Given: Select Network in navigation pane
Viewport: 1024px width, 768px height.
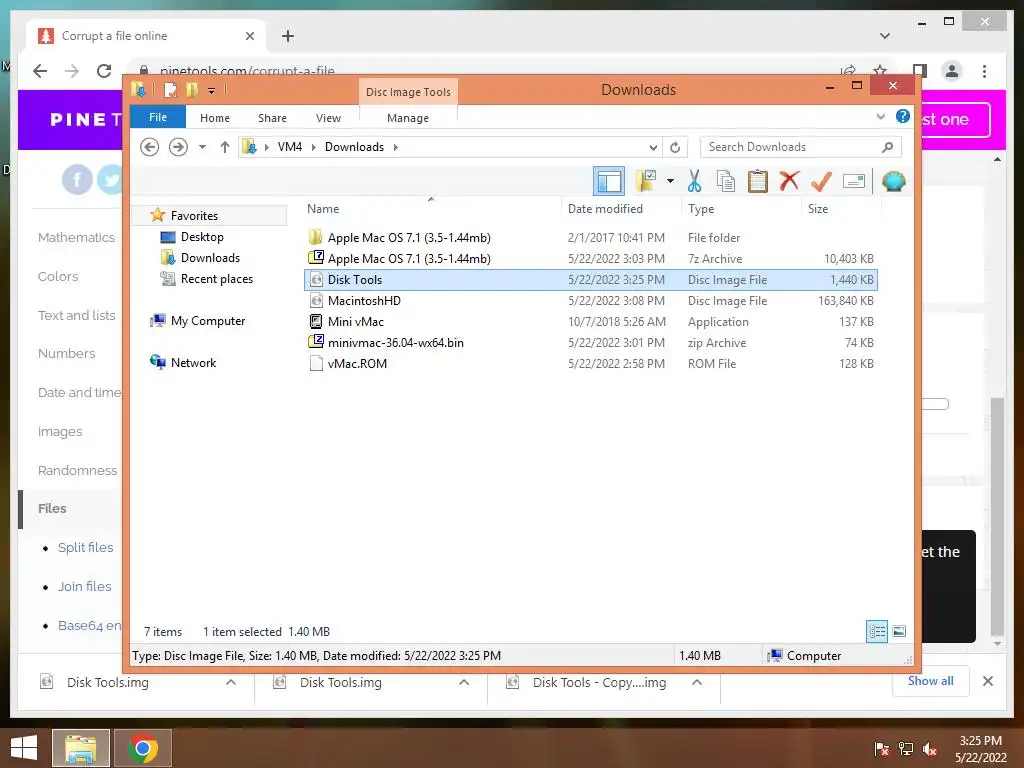Looking at the screenshot, I should pos(193,362).
